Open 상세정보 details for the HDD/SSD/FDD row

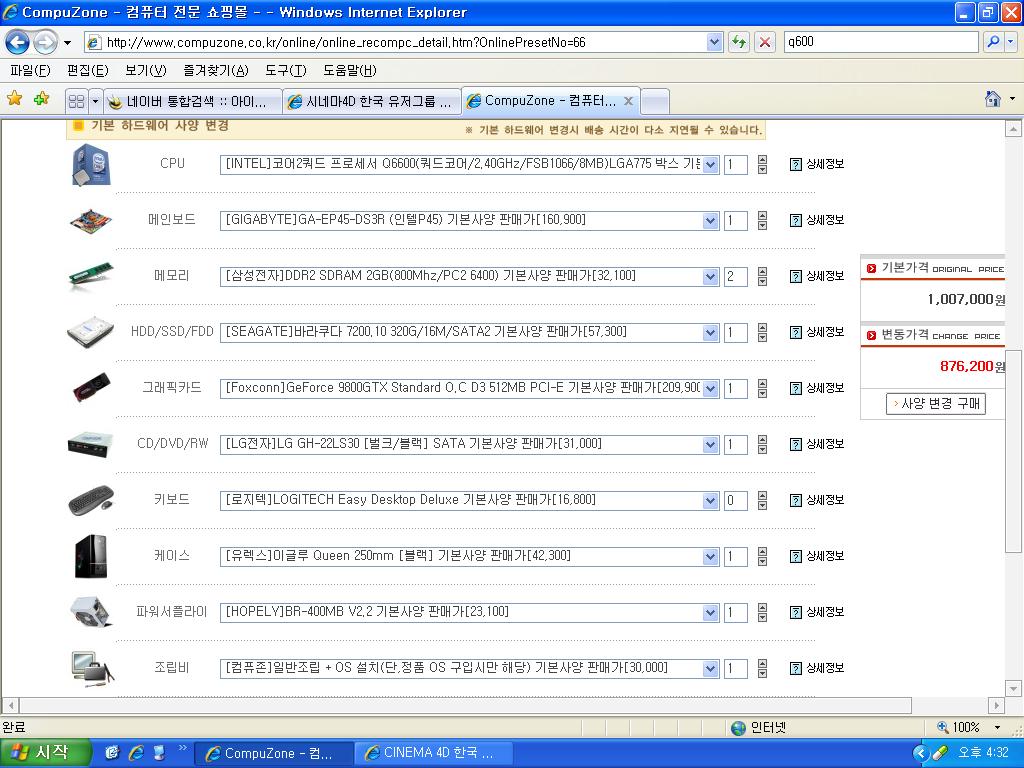817,332
